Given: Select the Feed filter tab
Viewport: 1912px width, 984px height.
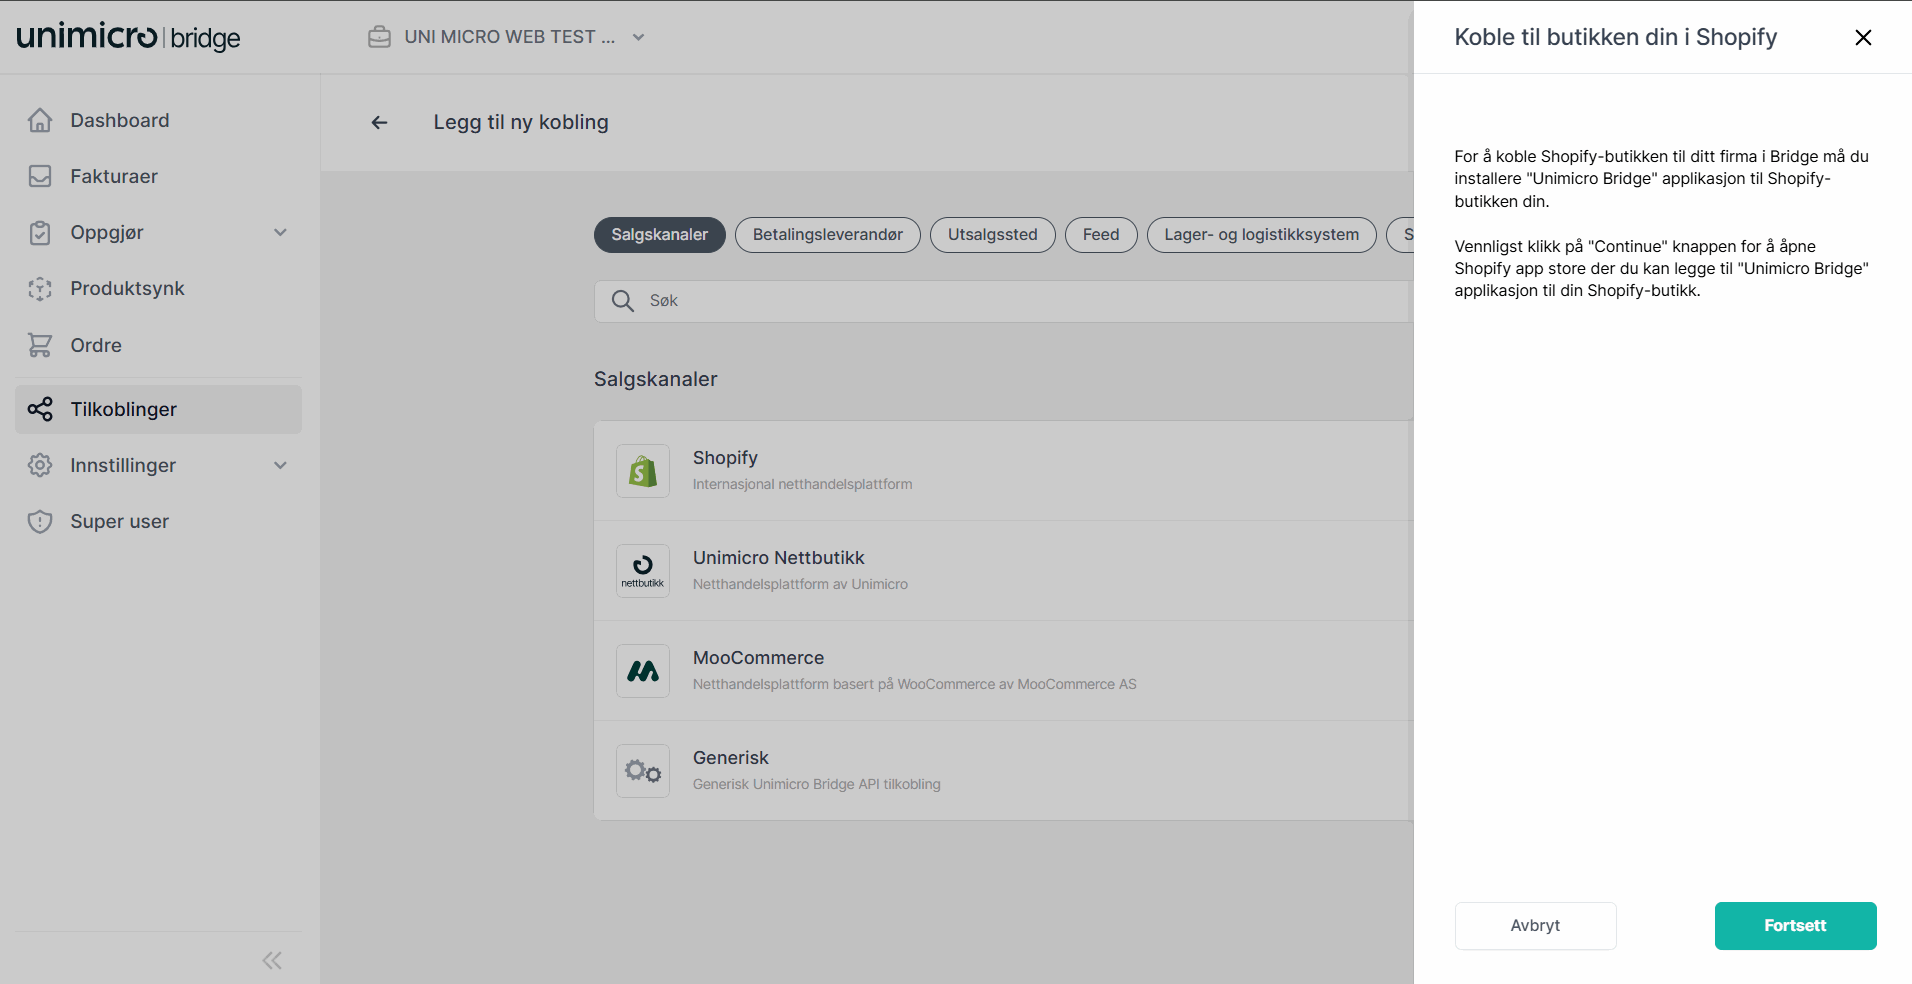Looking at the screenshot, I should [1100, 234].
